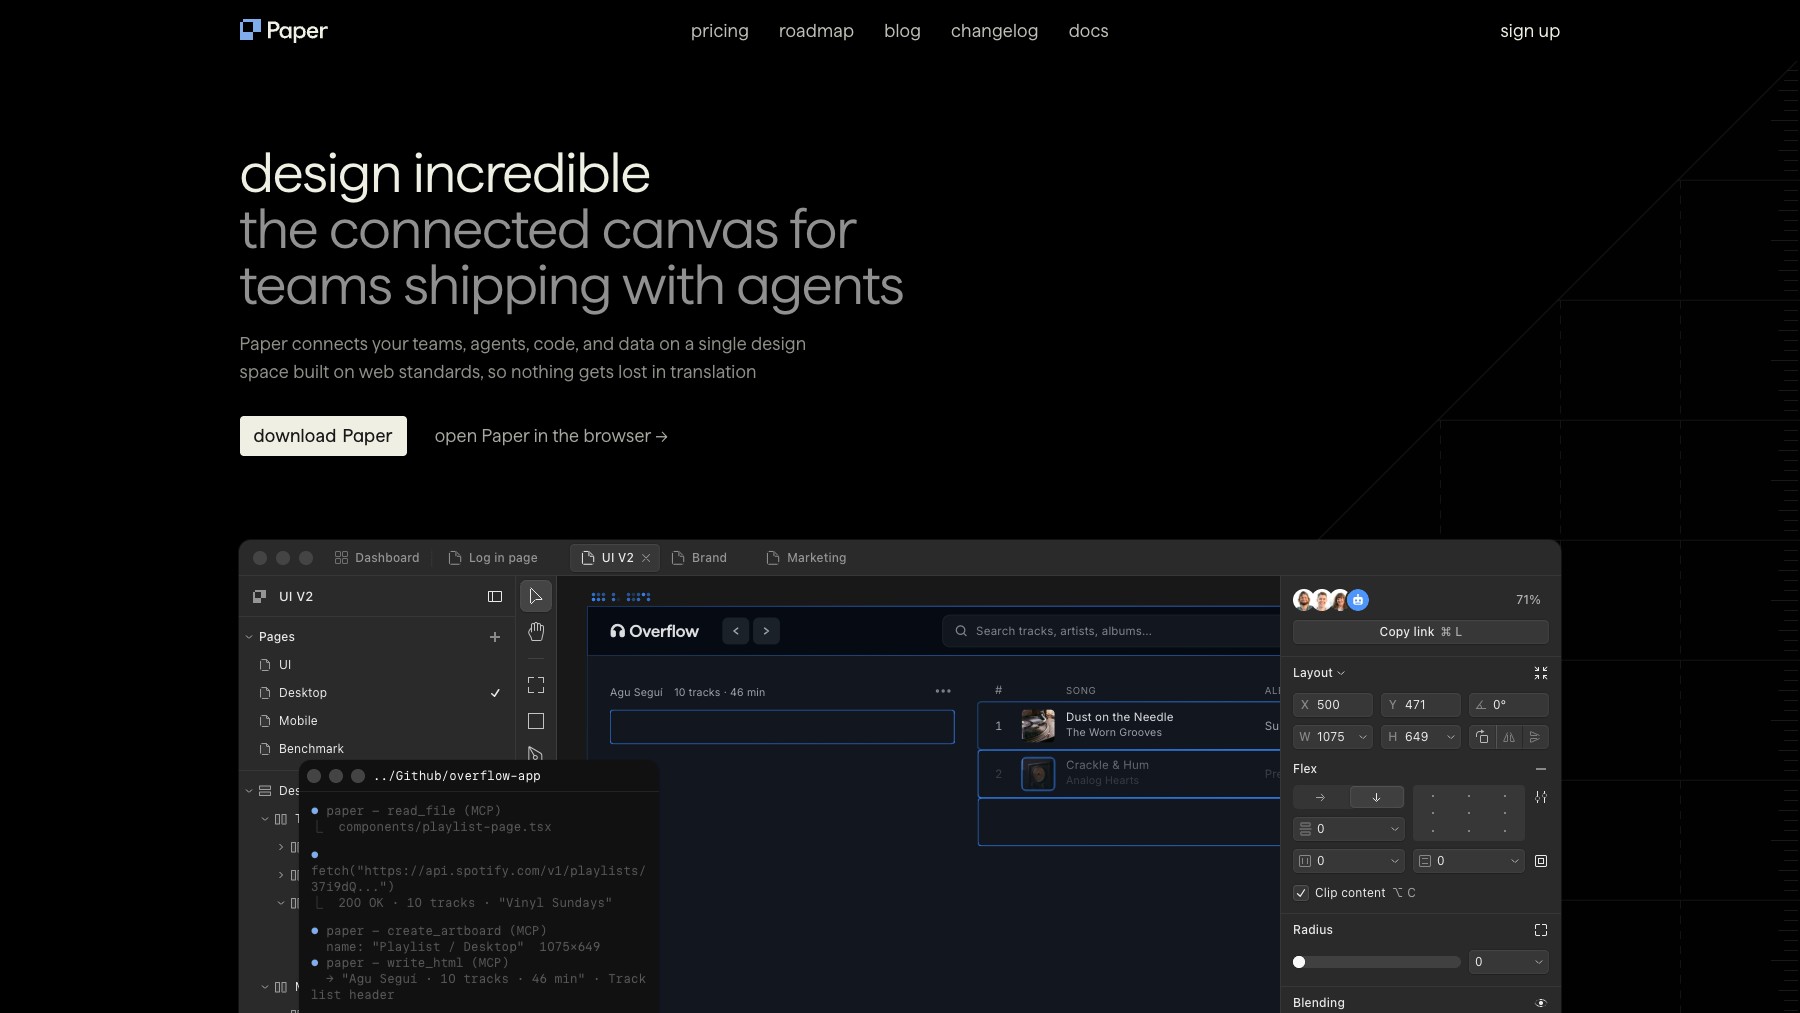Screen dimensions: 1800x1013
Task: Toggle the sidebar panel icon beside UI V2
Action: click(495, 596)
